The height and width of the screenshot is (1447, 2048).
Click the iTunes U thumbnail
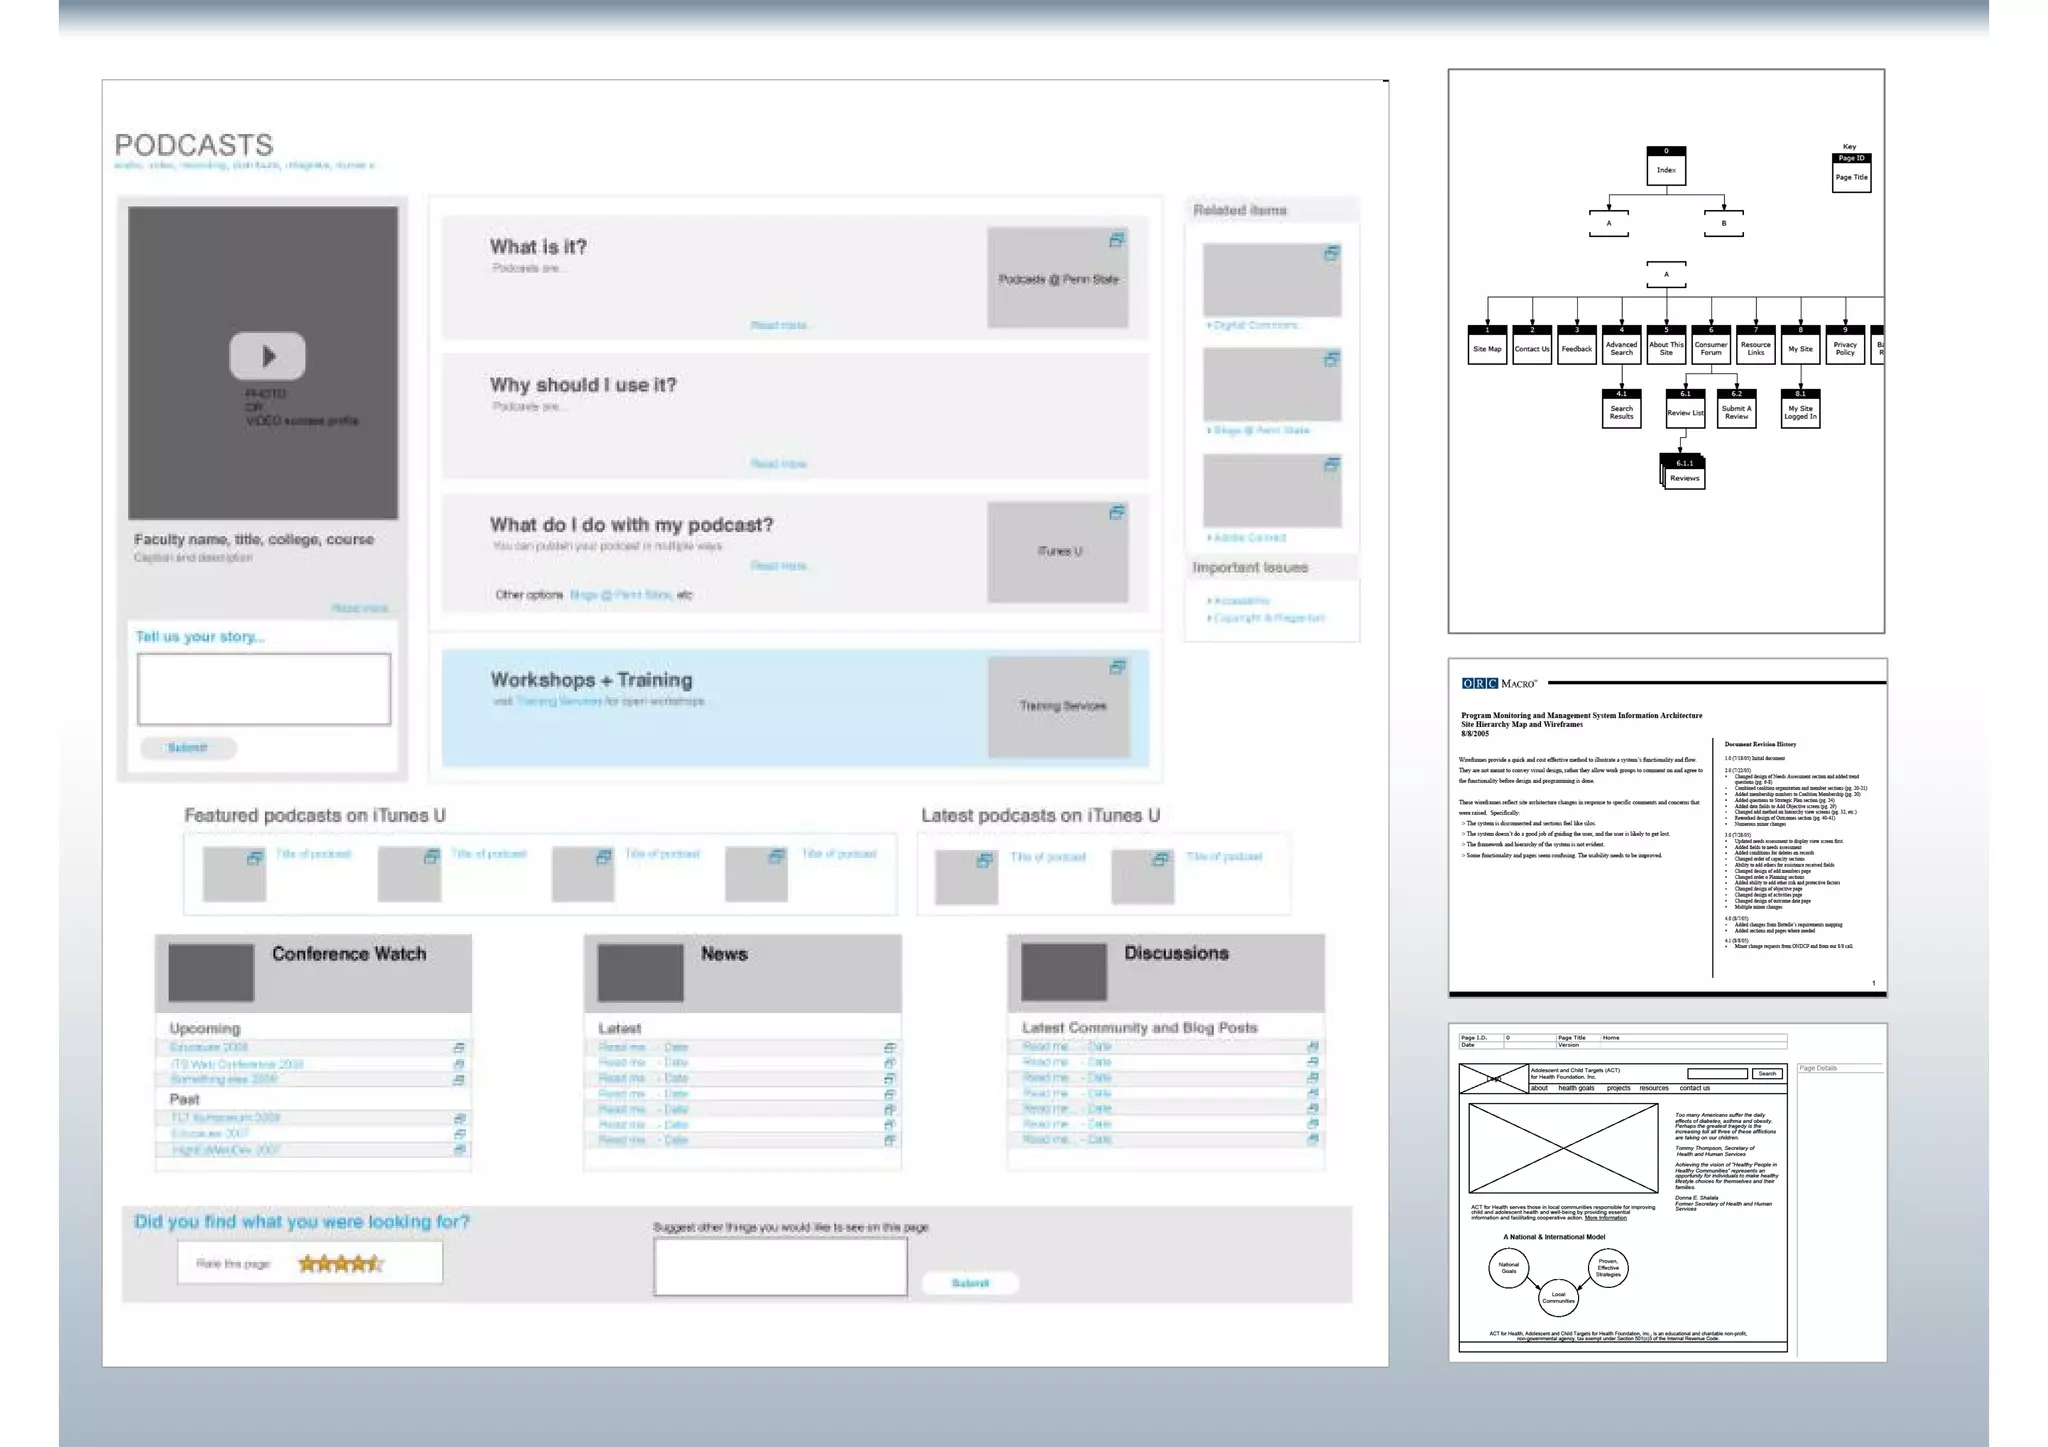[1058, 552]
